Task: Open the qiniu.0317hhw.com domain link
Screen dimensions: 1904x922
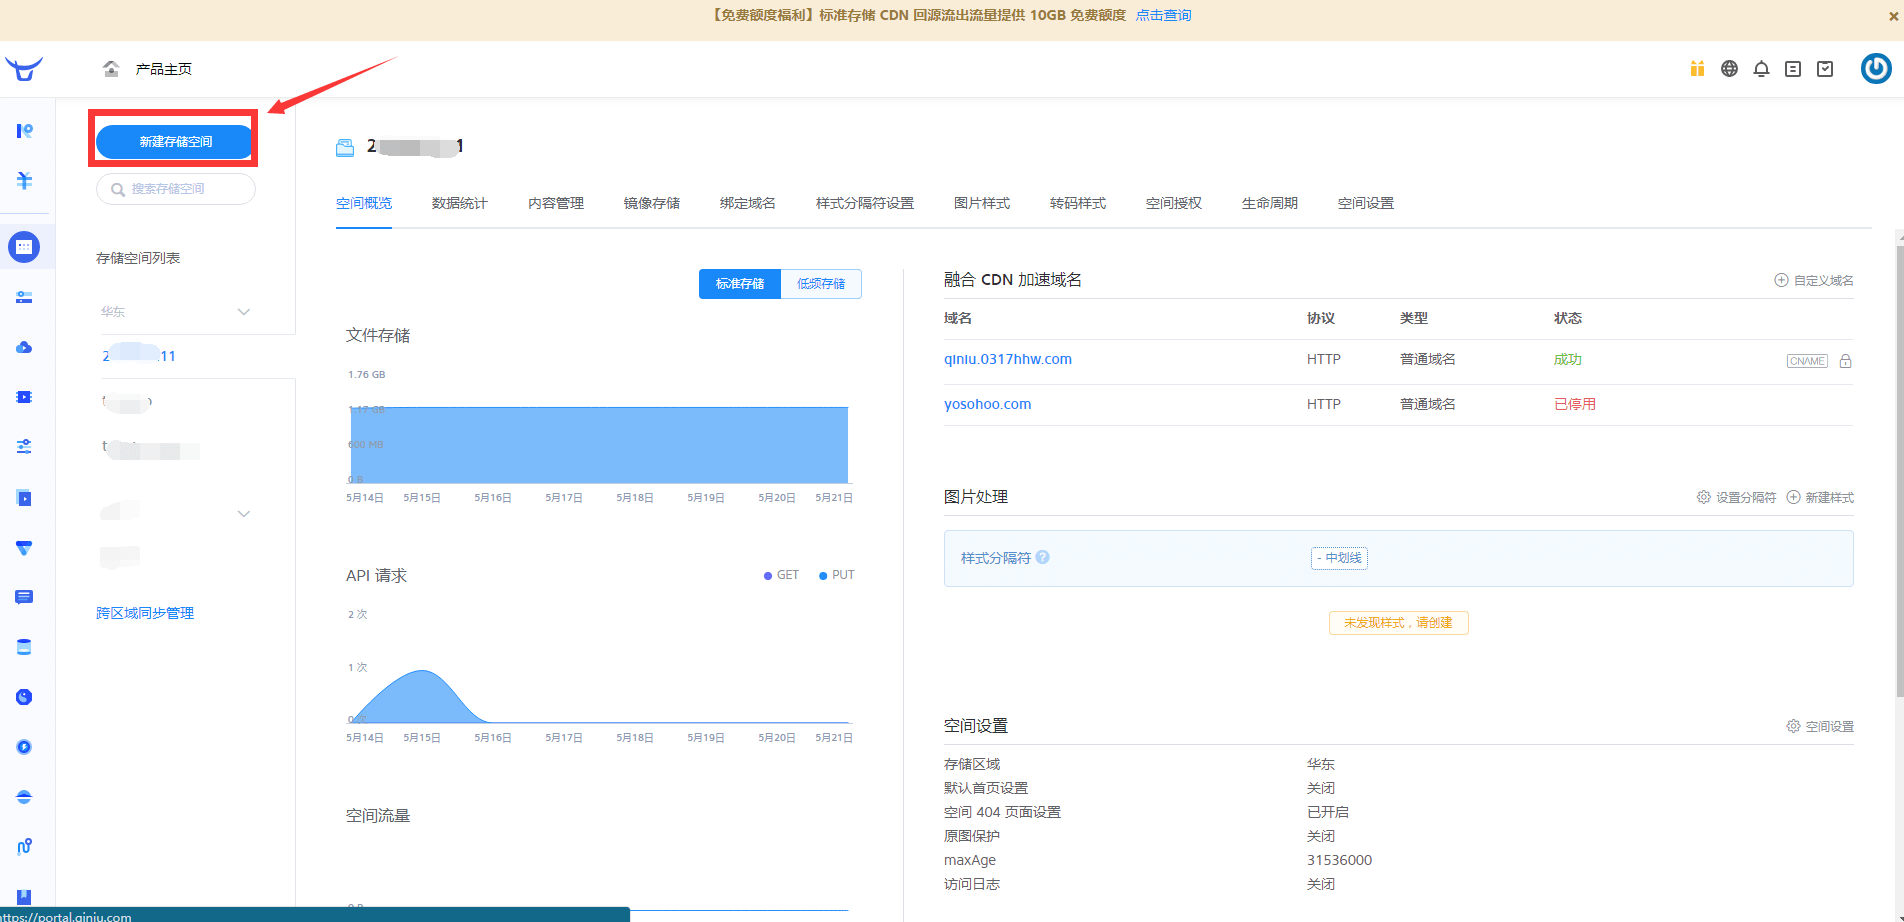Action: pos(1008,358)
